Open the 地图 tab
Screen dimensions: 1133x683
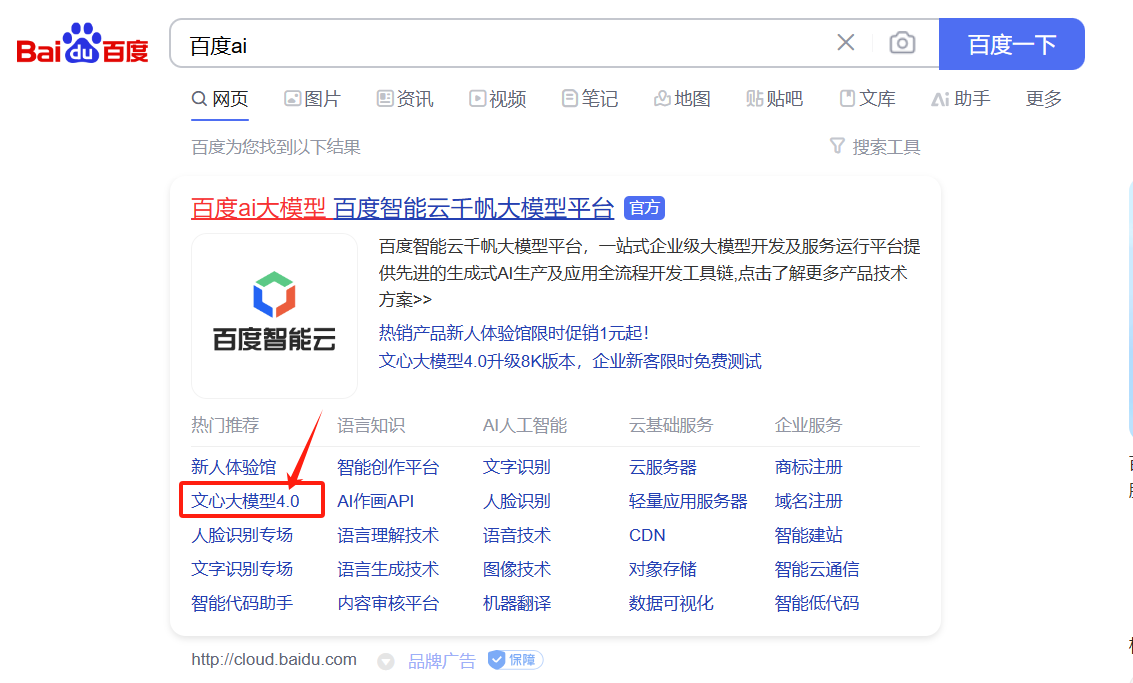point(683,99)
